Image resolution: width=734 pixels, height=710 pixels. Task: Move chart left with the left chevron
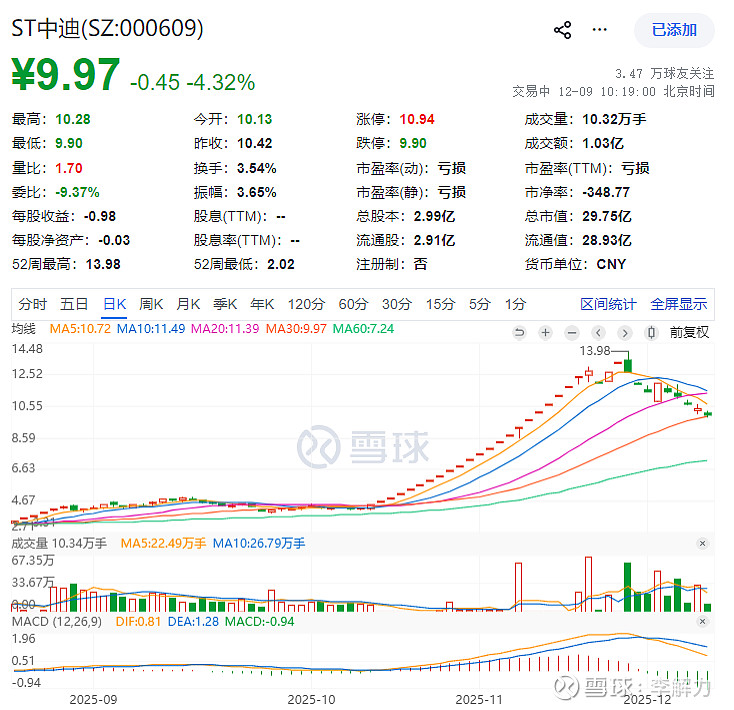point(598,333)
